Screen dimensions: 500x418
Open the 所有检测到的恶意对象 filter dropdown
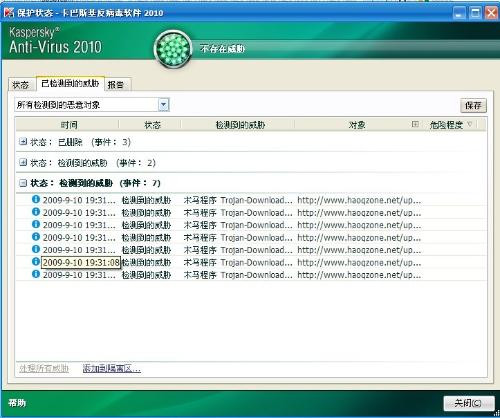[163, 105]
